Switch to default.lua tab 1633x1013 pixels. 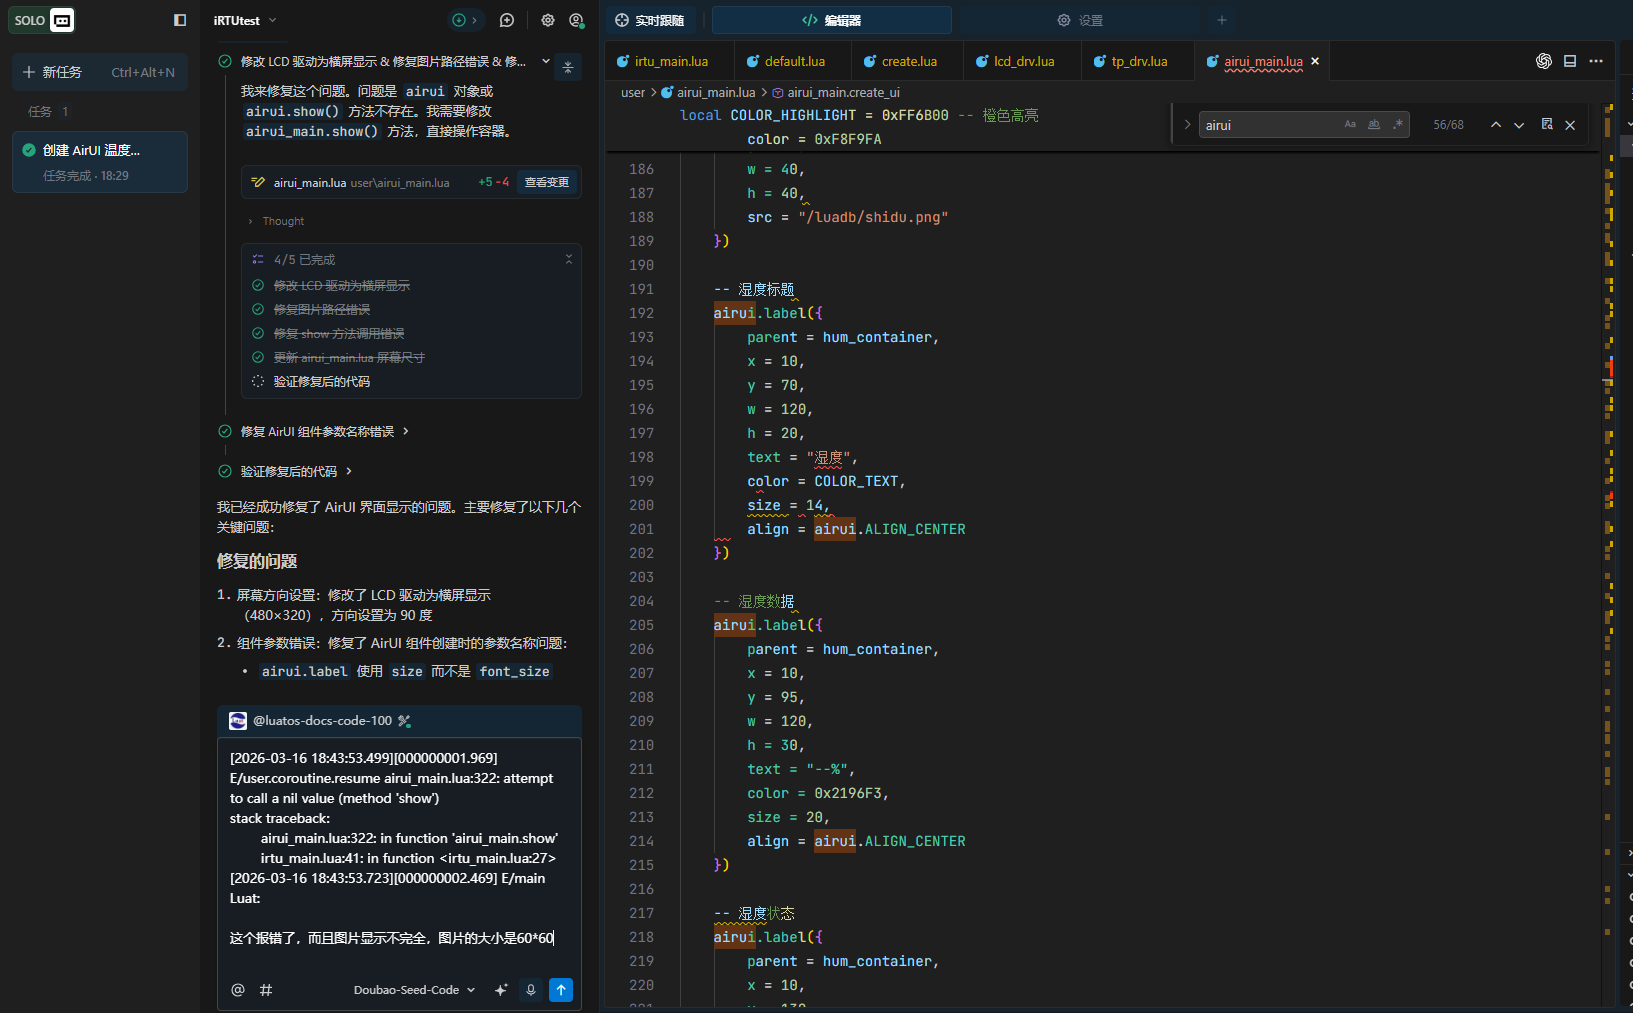click(x=794, y=61)
